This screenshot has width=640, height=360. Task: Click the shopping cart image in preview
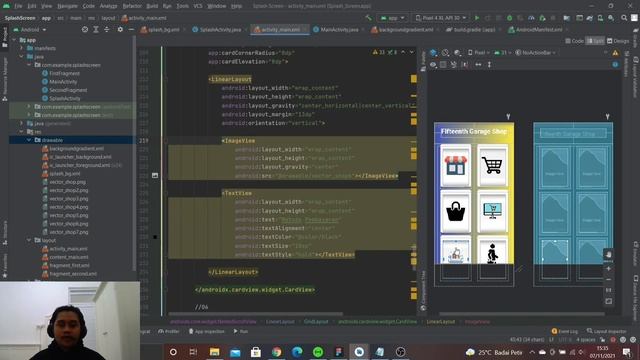(492, 165)
